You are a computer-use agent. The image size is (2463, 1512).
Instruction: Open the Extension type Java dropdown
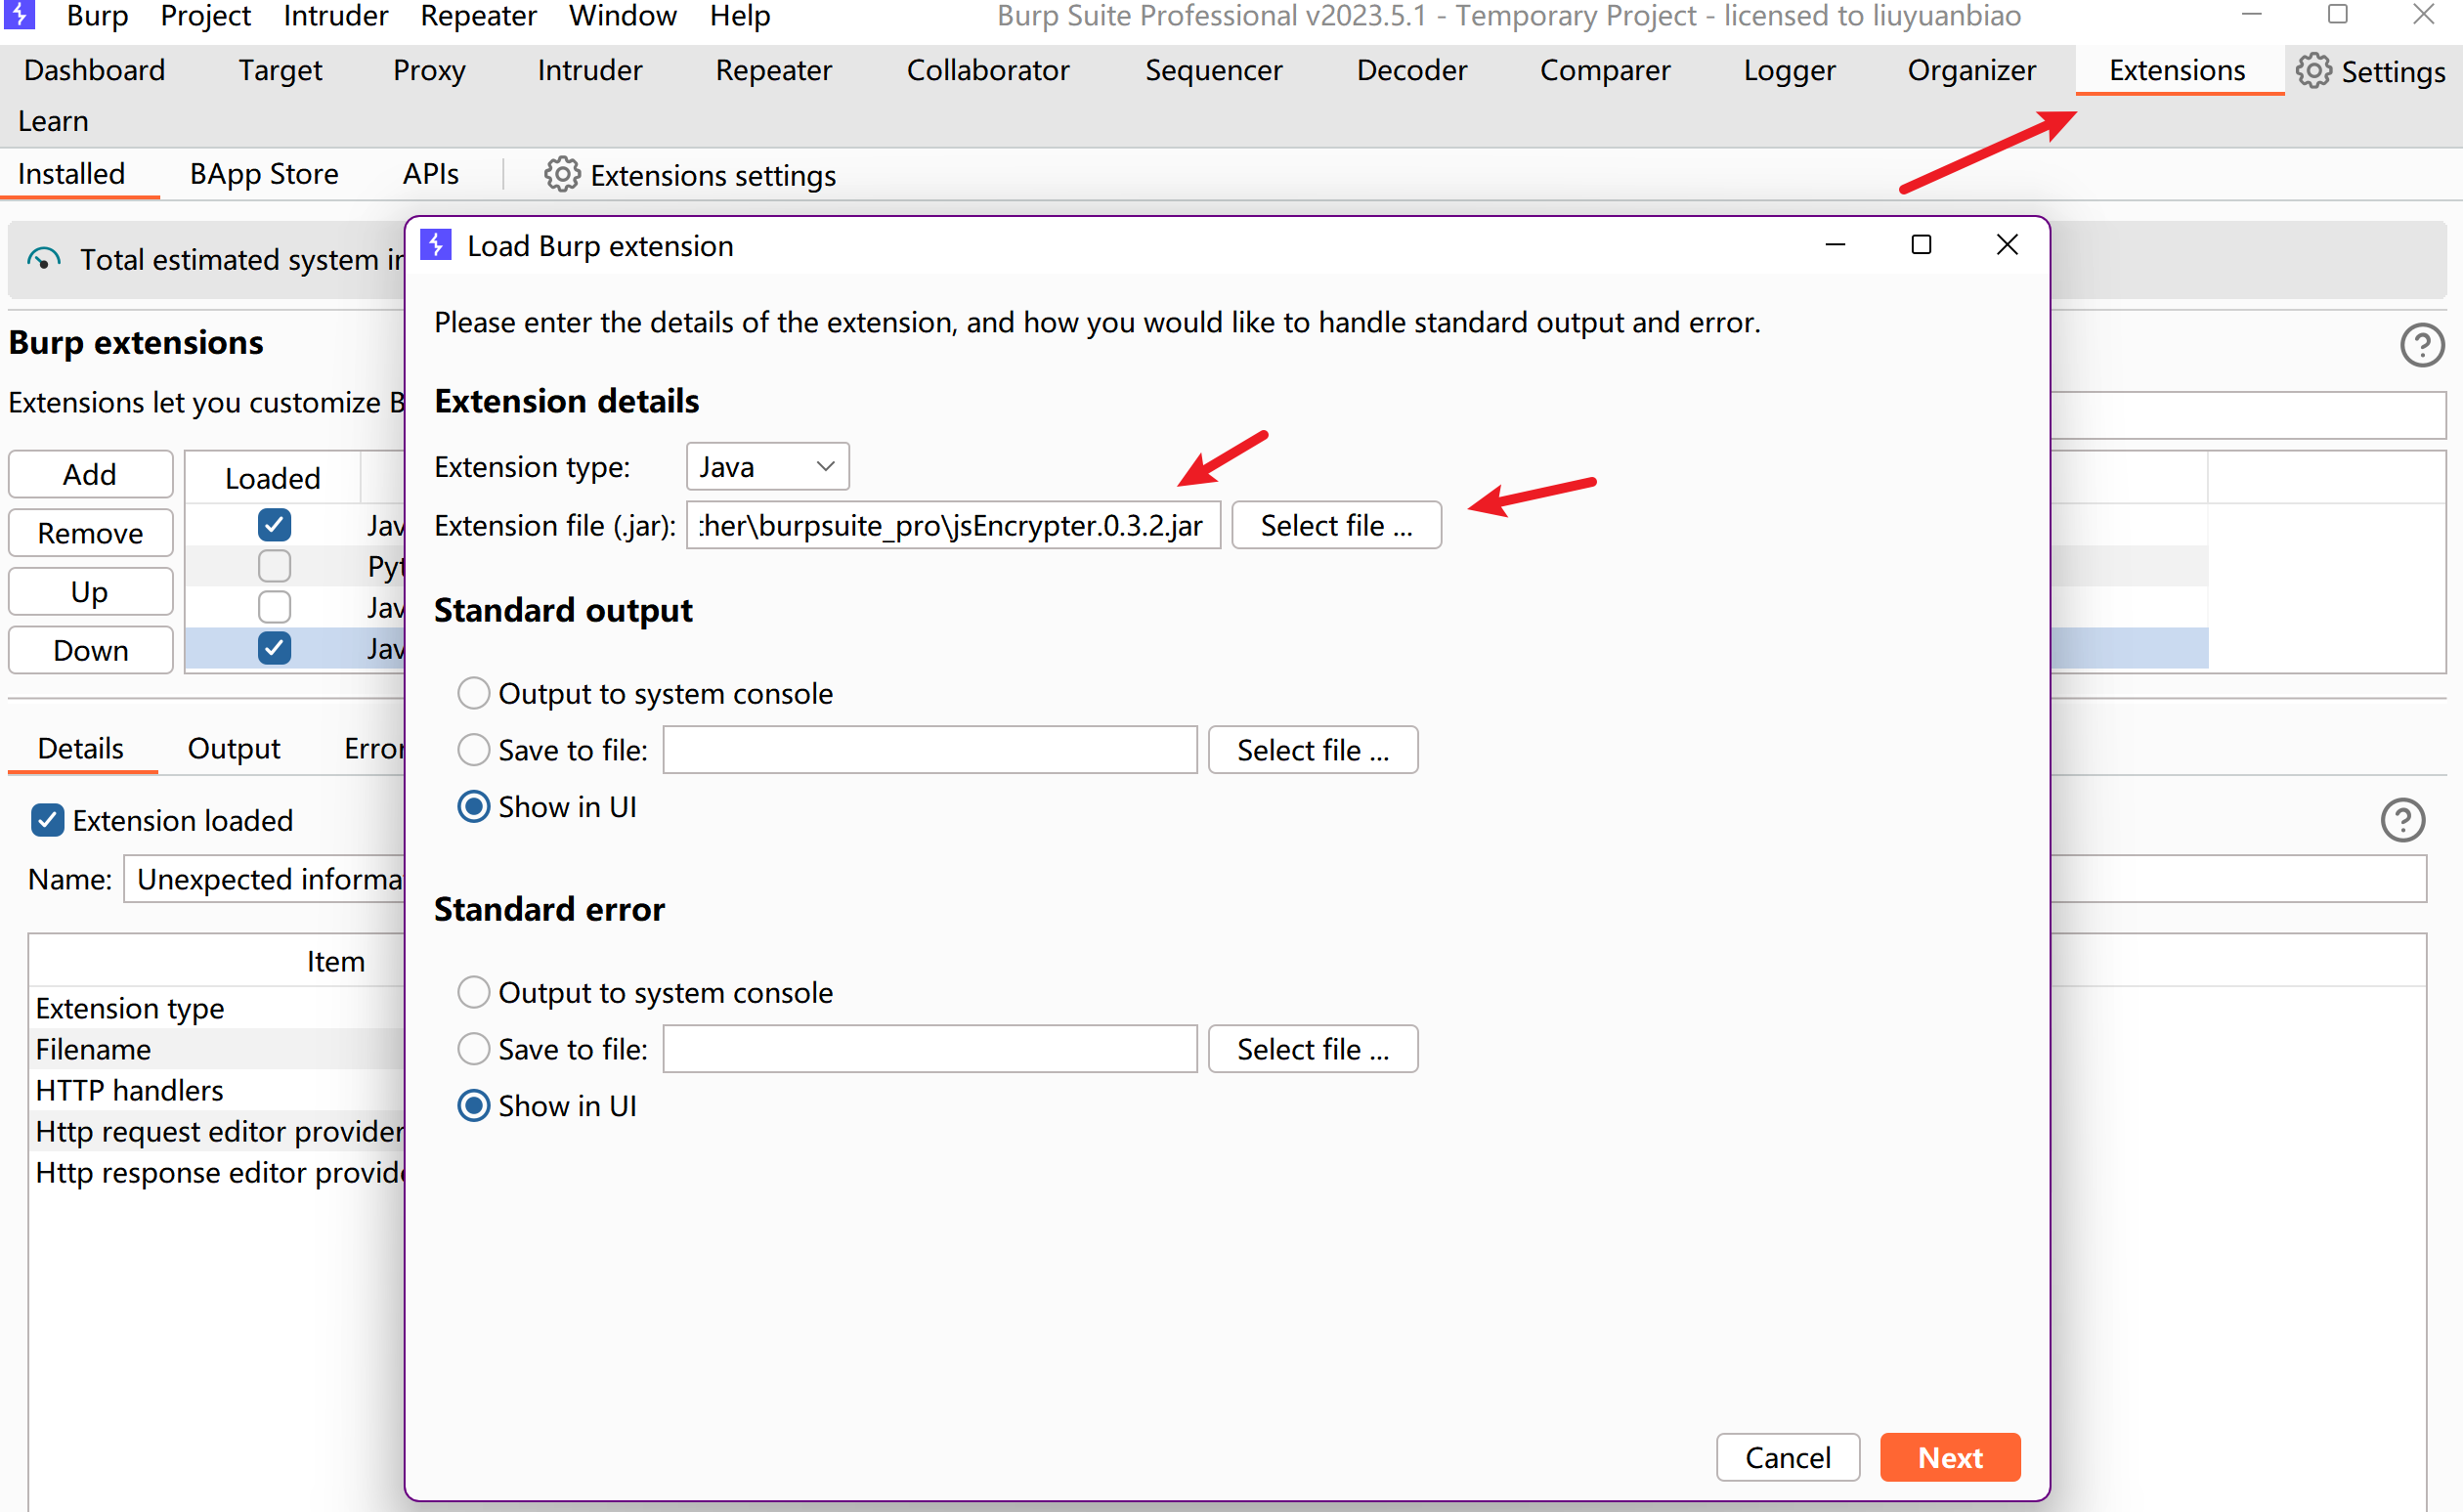coord(767,467)
